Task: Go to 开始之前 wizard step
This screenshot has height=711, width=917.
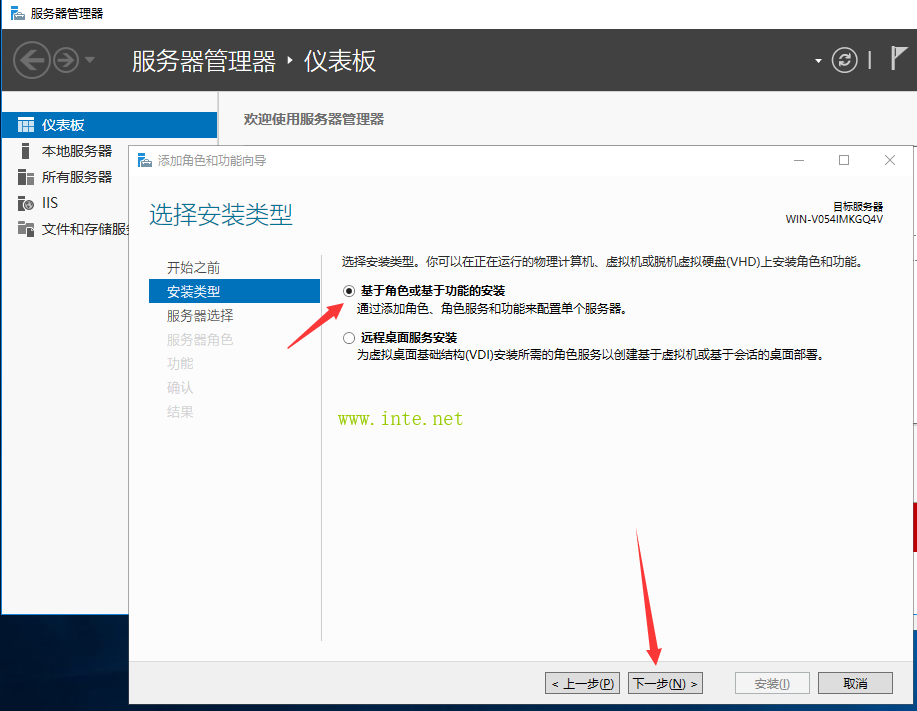Action: pos(193,268)
